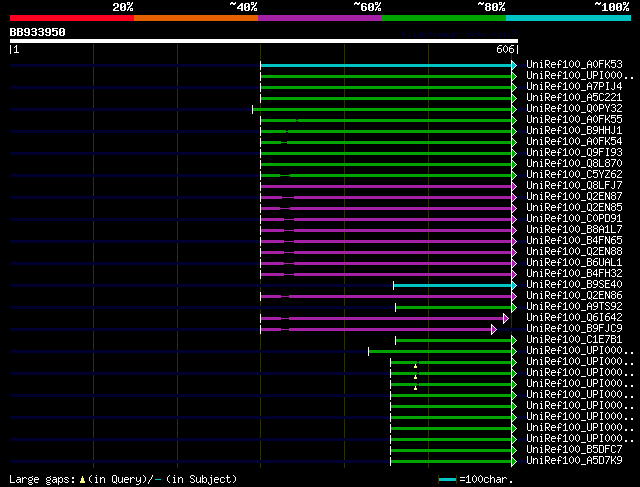Select the UniRef100_B9SE40 label
Viewport: 640px width, 487px height.
(x=574, y=285)
